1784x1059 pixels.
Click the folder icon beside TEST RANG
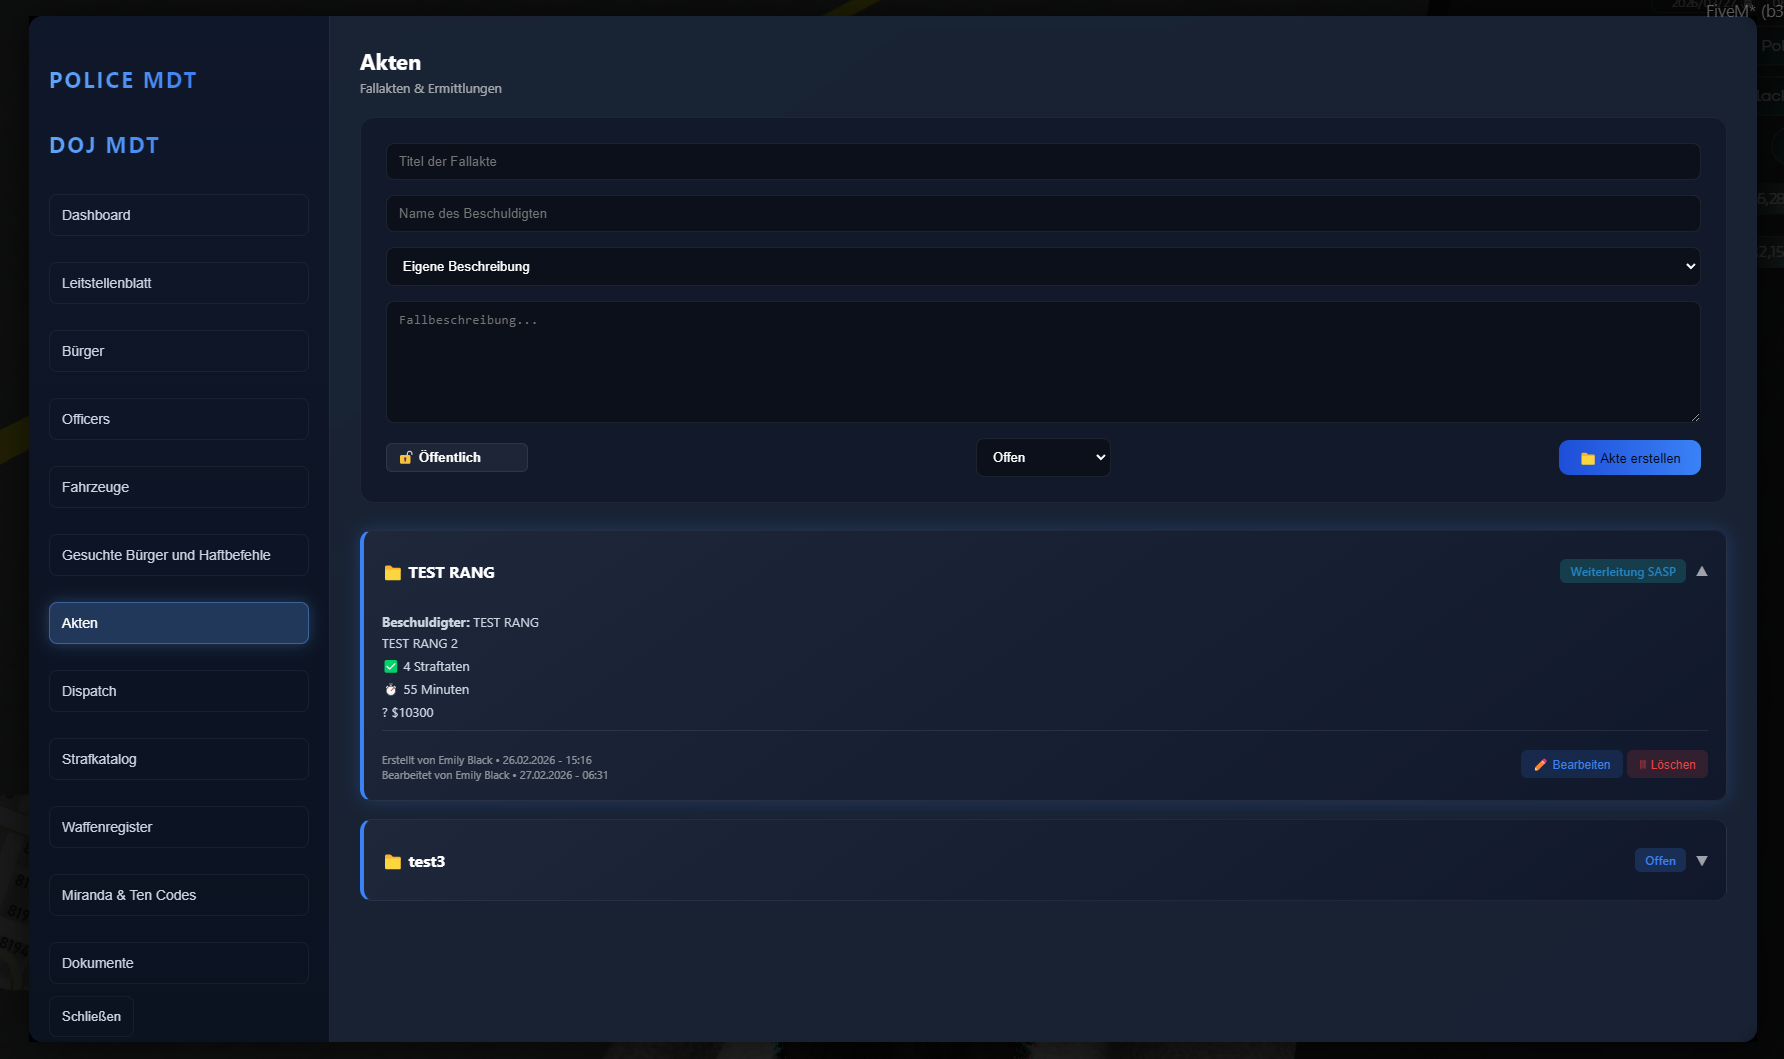(392, 573)
